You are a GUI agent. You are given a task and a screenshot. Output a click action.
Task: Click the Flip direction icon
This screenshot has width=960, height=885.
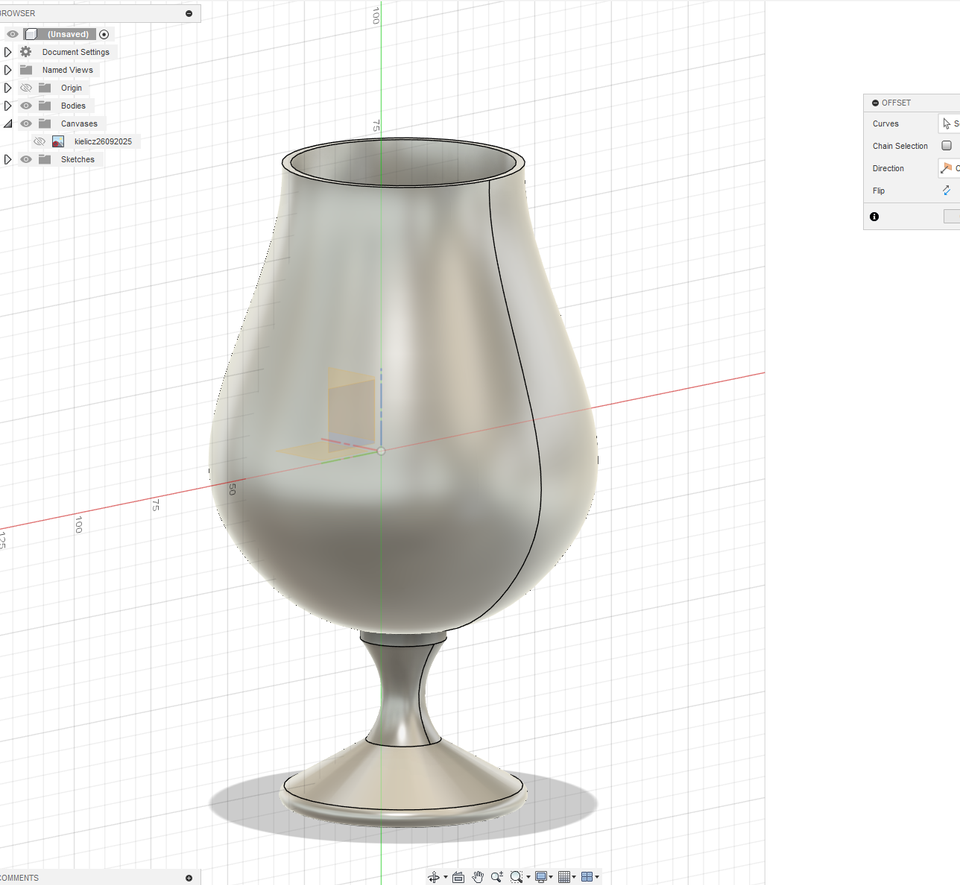tap(946, 190)
